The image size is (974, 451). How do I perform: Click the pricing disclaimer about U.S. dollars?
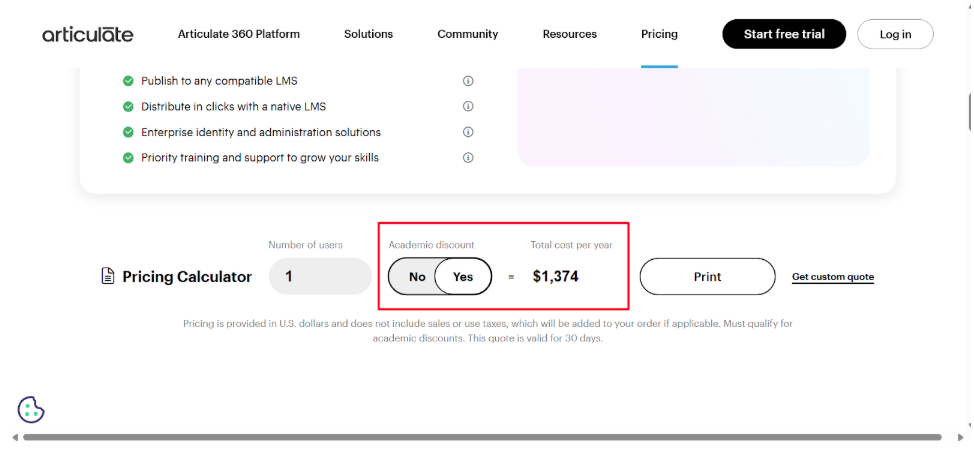488,331
